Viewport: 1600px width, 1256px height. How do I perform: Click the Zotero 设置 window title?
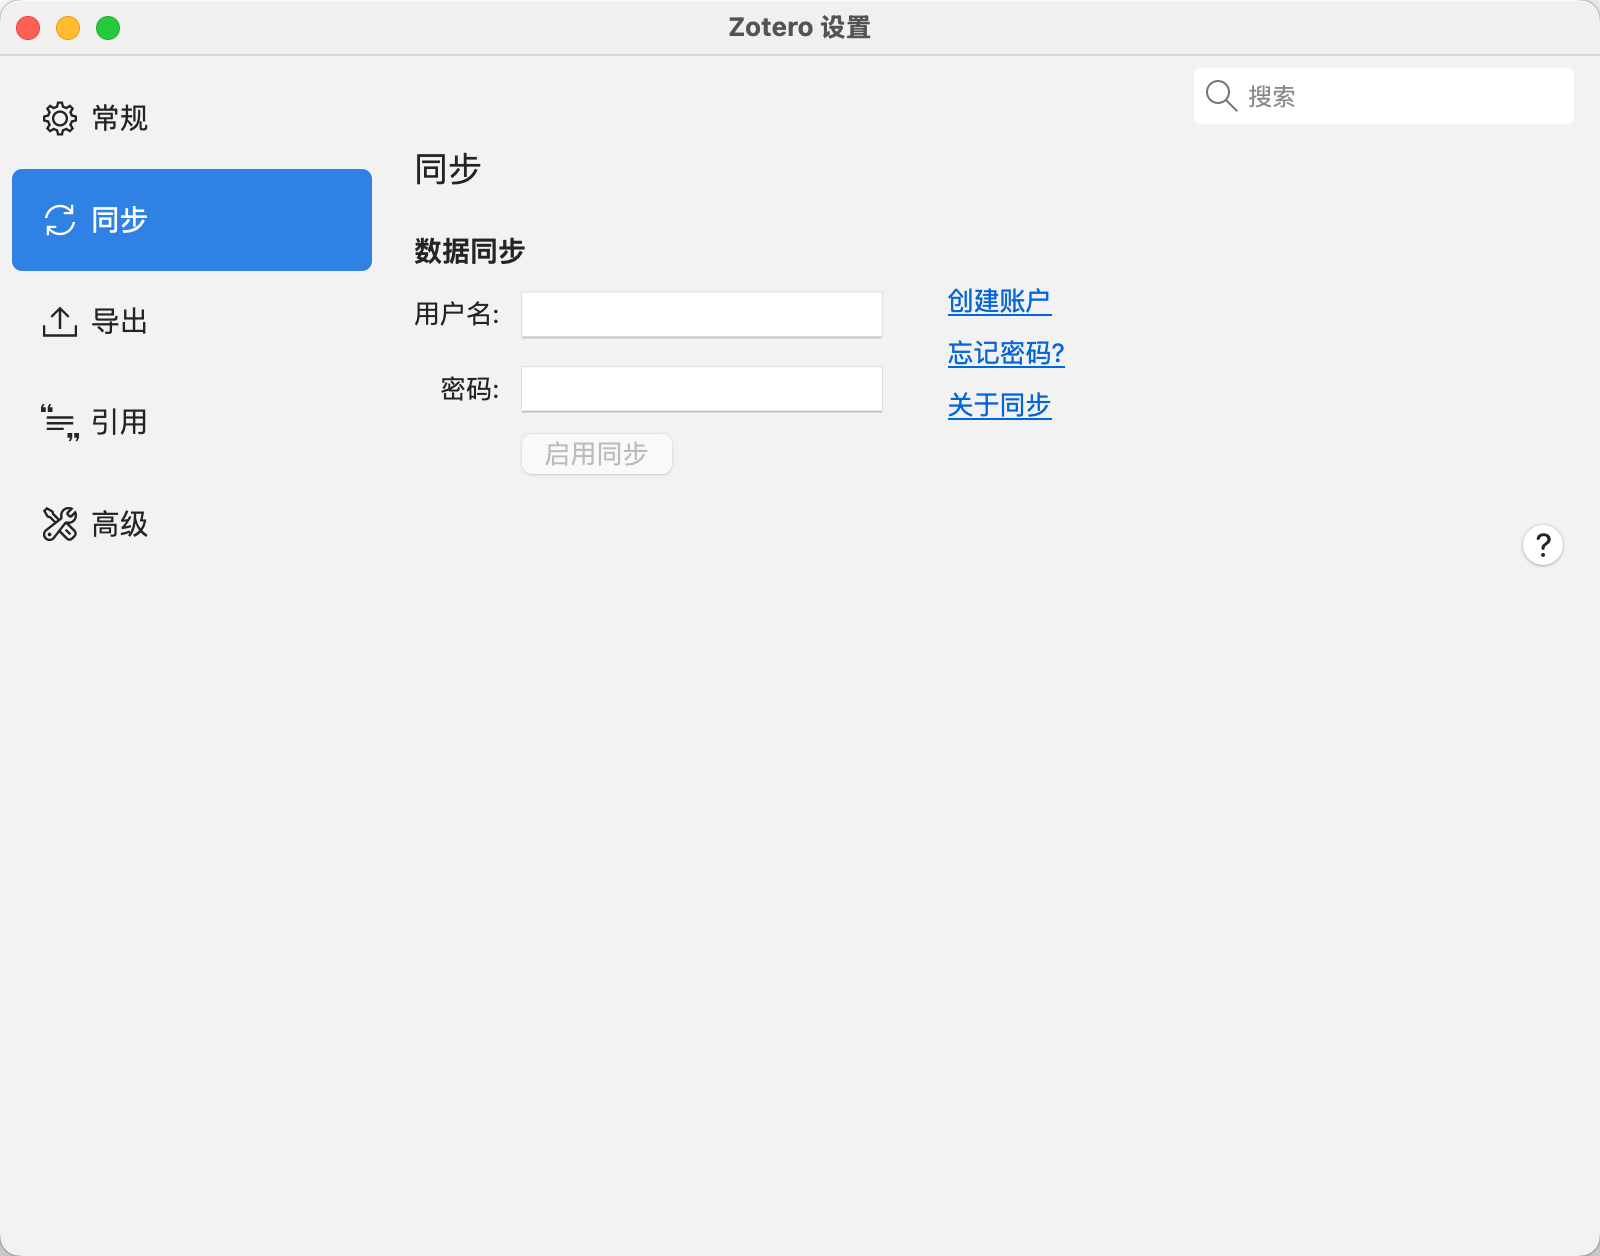click(x=800, y=28)
